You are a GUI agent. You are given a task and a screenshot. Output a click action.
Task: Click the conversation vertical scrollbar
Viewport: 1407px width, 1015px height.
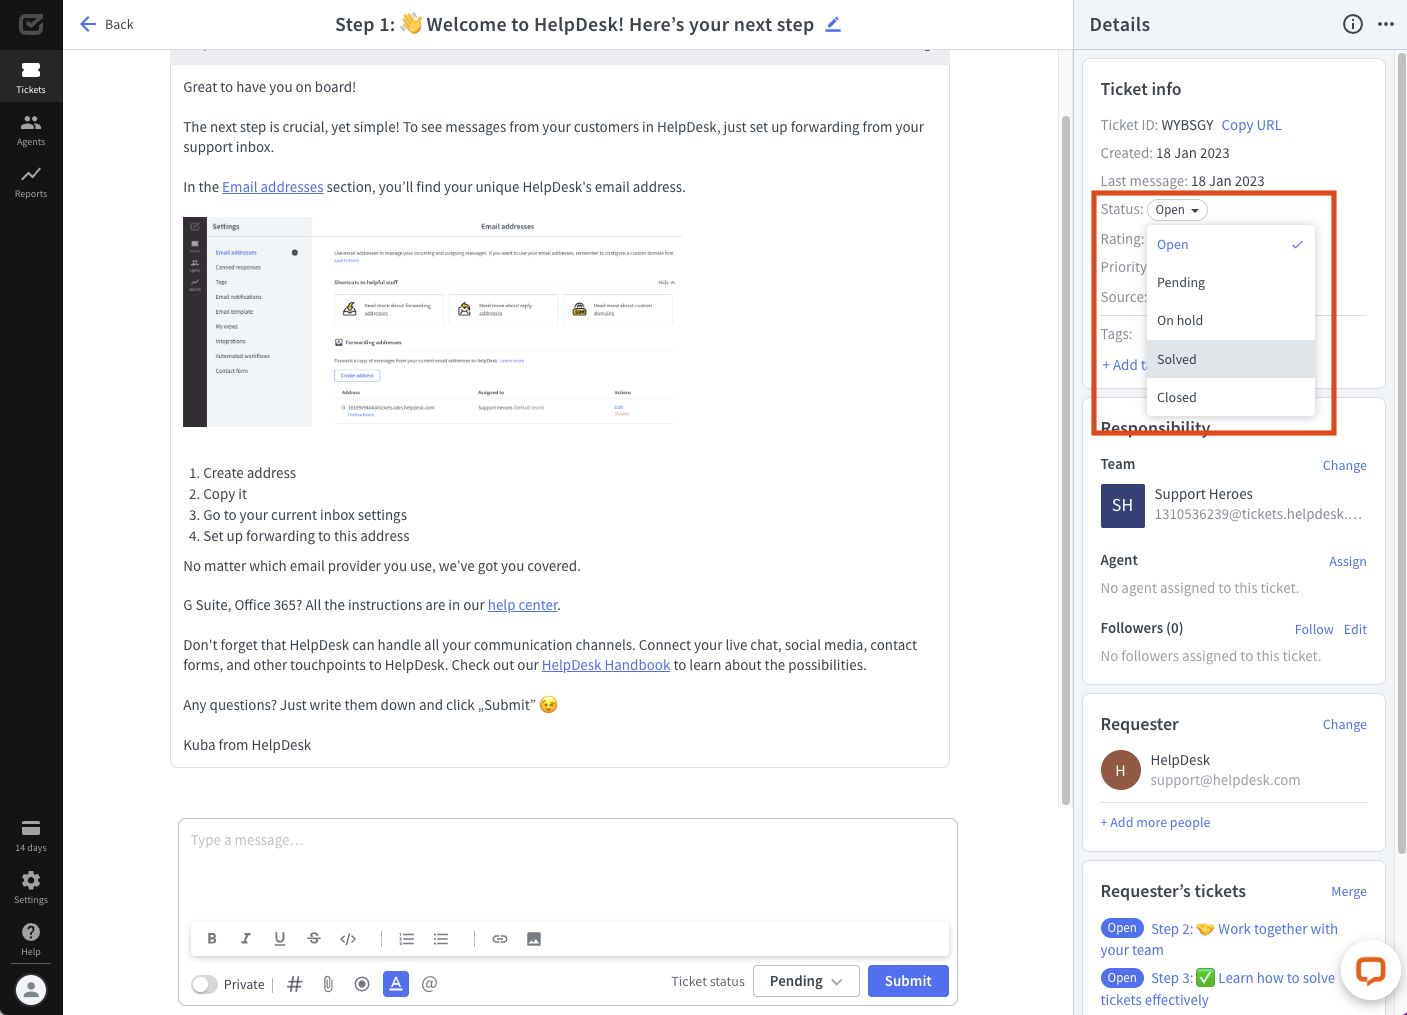[1066, 460]
